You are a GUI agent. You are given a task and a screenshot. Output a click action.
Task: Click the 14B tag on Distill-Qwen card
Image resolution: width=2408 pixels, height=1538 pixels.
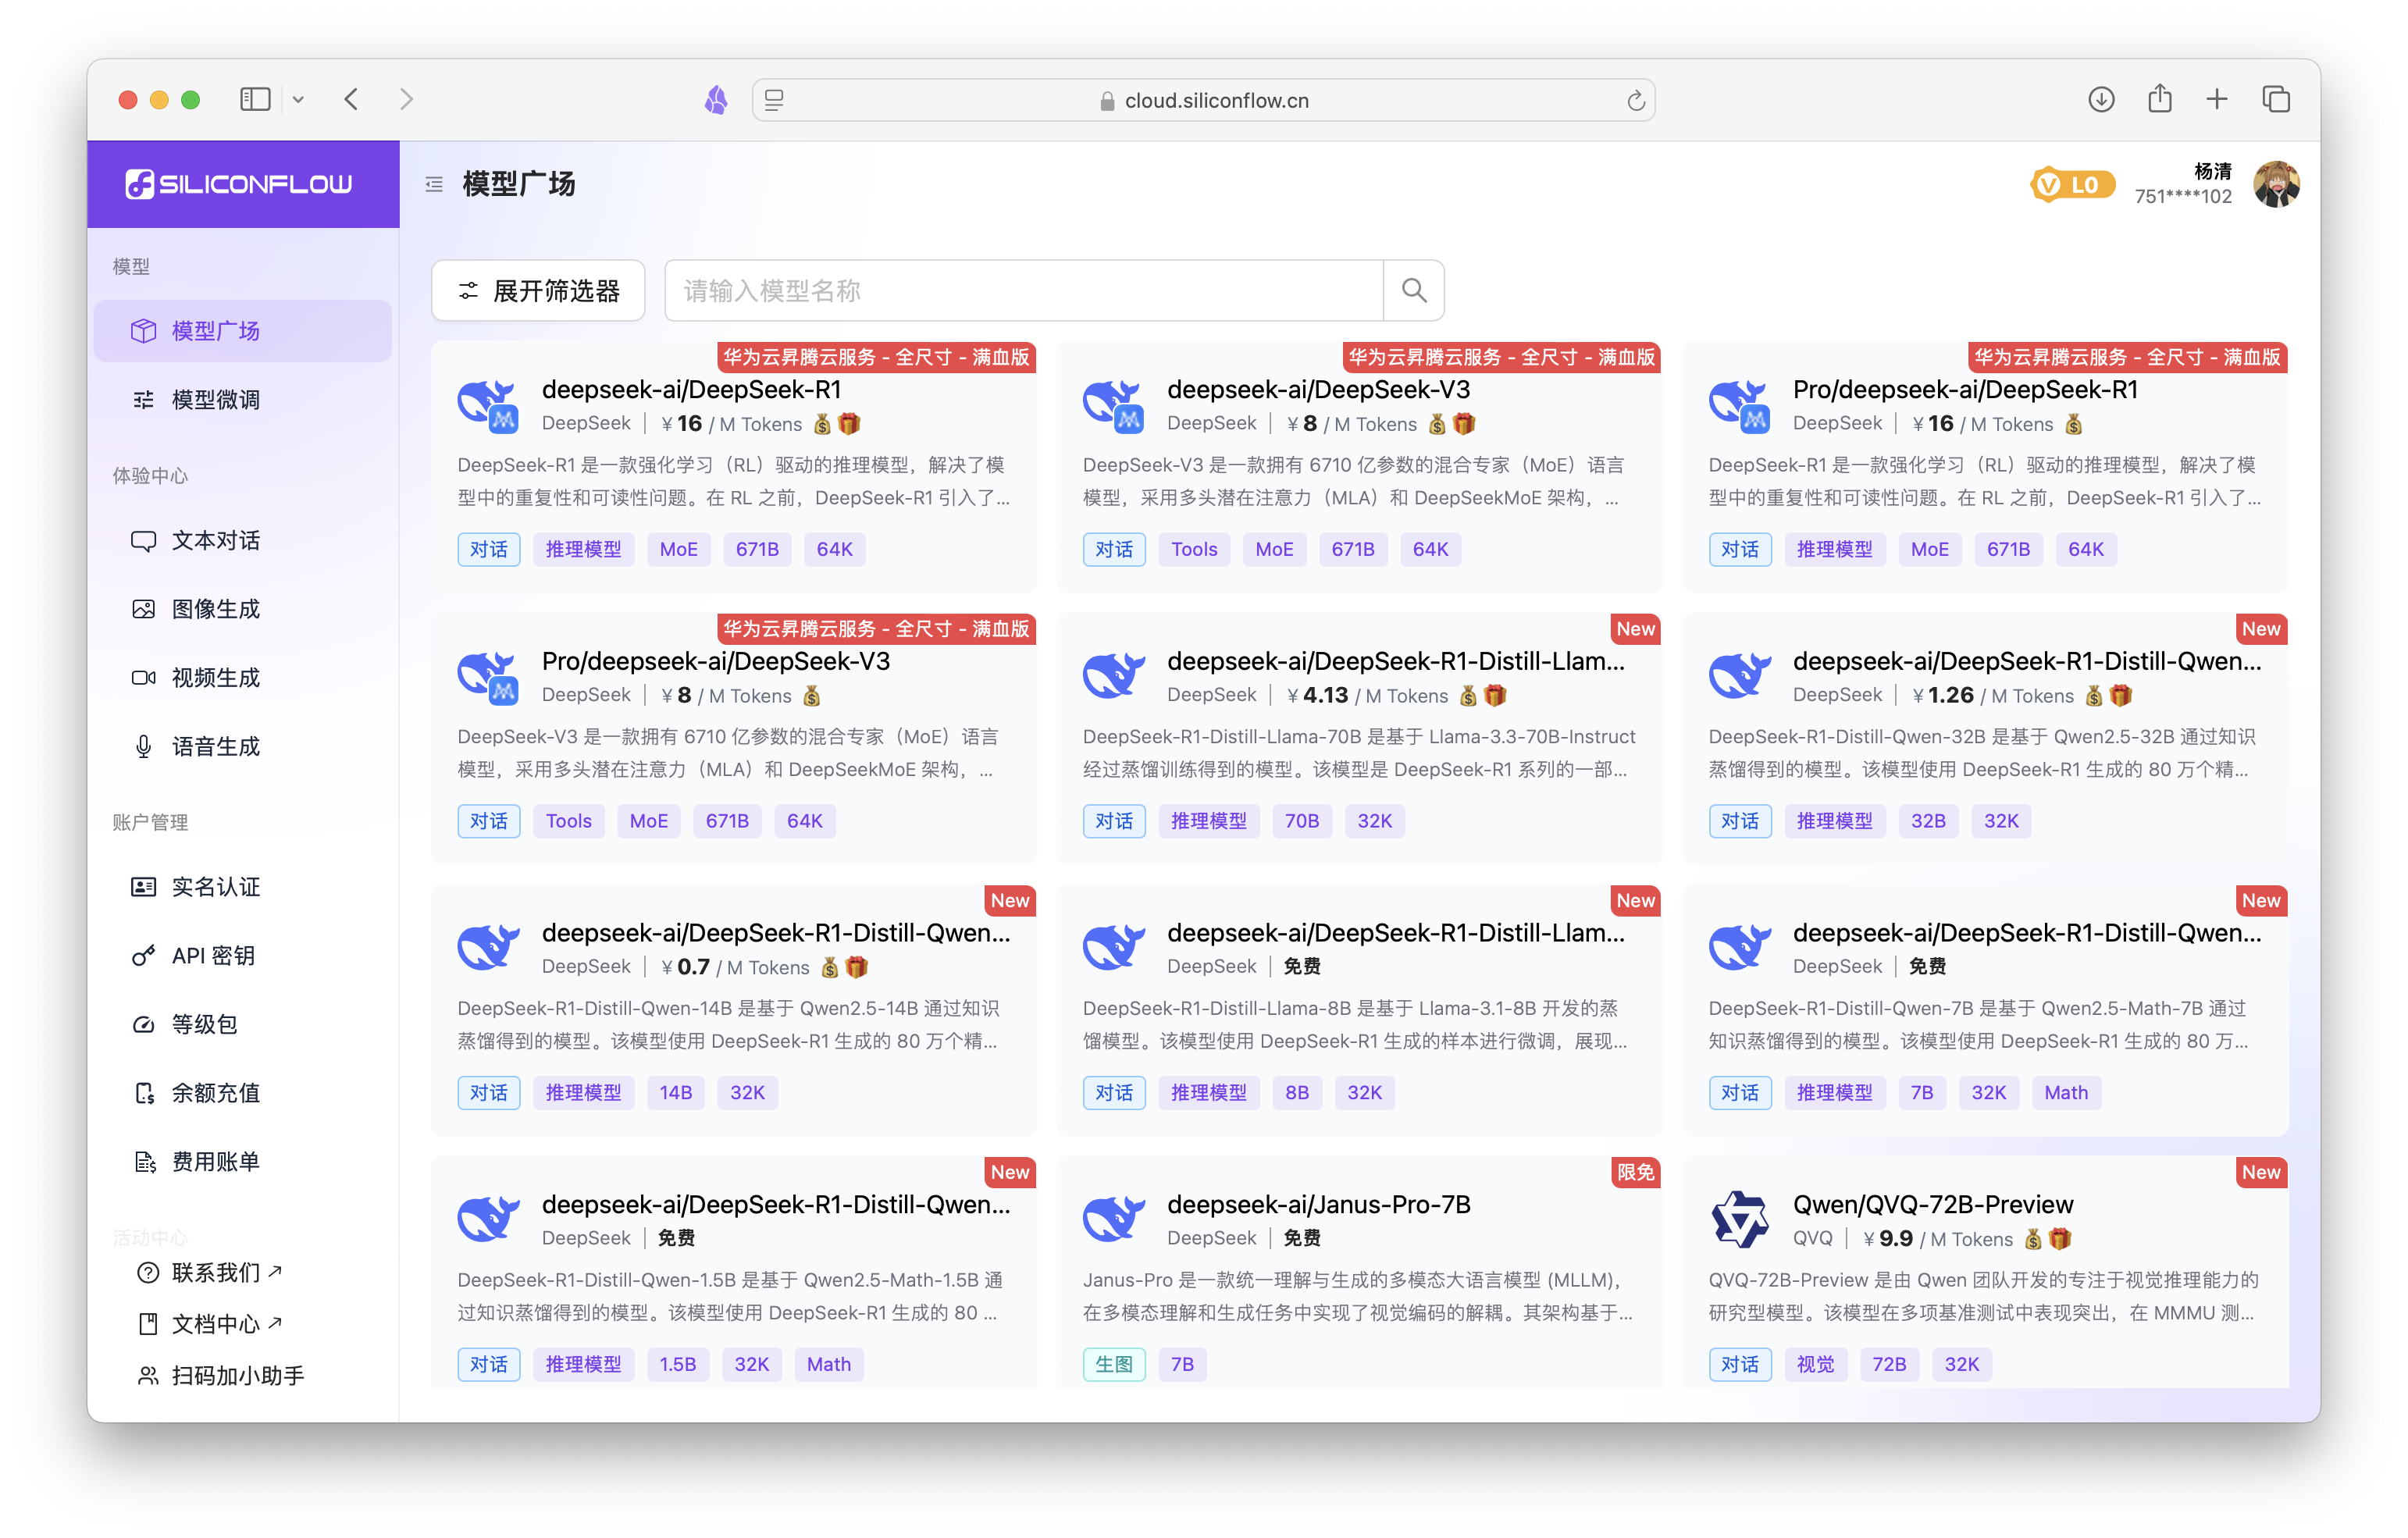675,1093
